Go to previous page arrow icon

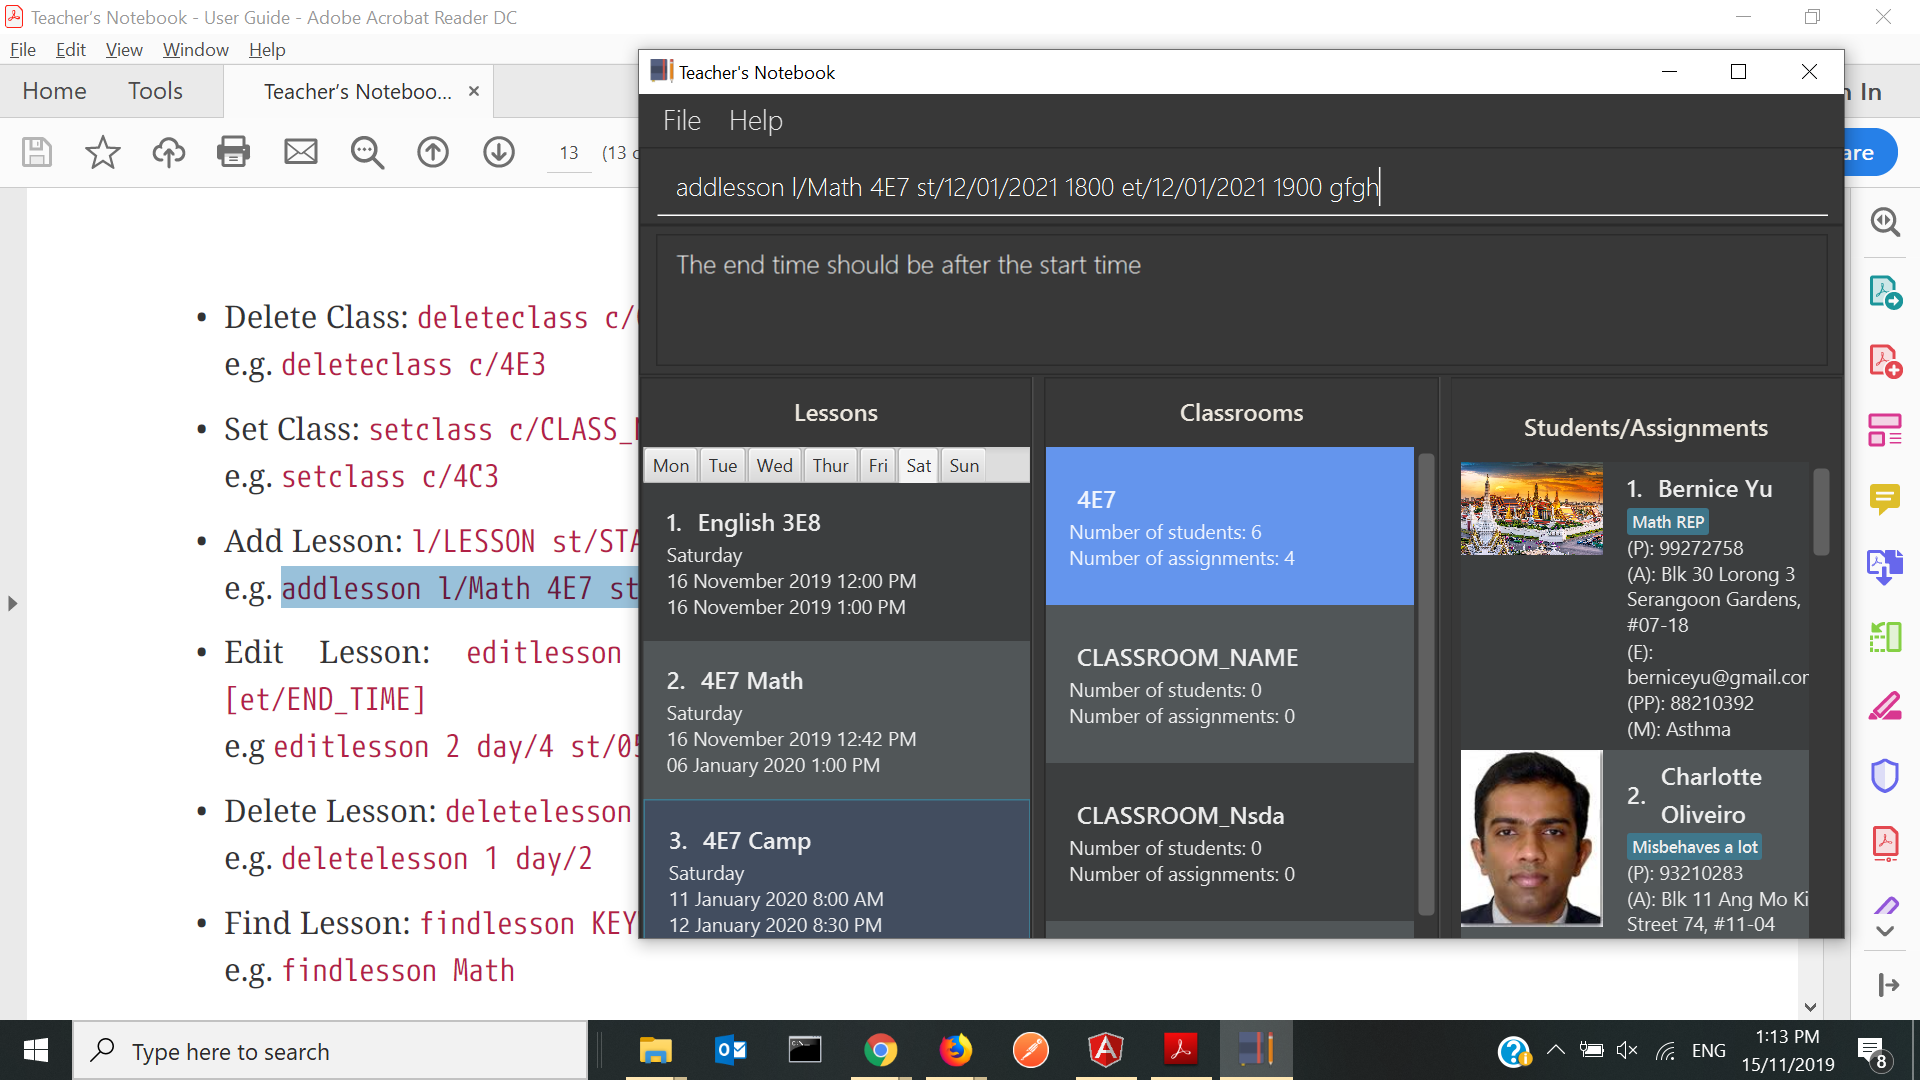click(433, 152)
